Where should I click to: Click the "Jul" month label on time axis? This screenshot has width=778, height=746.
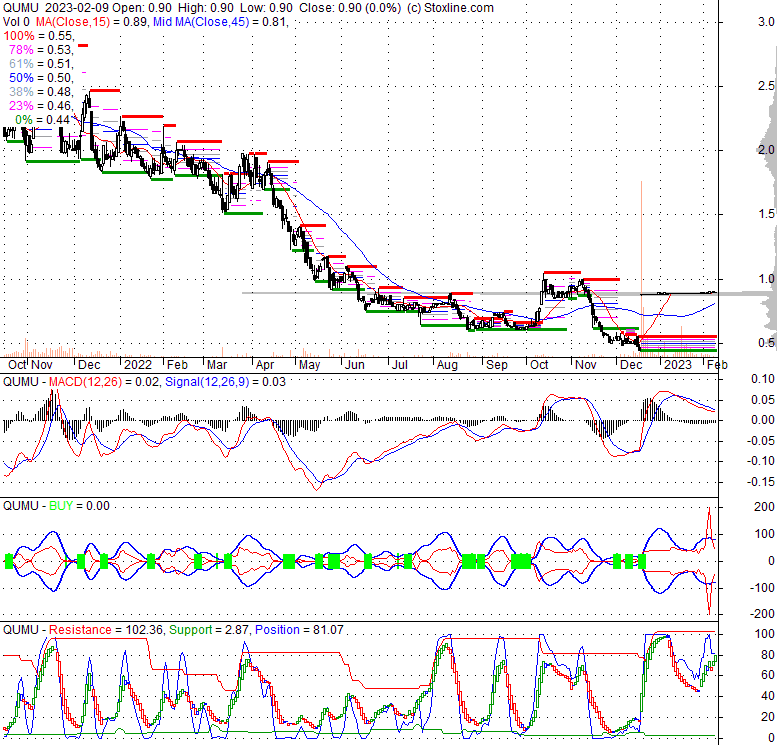point(399,365)
